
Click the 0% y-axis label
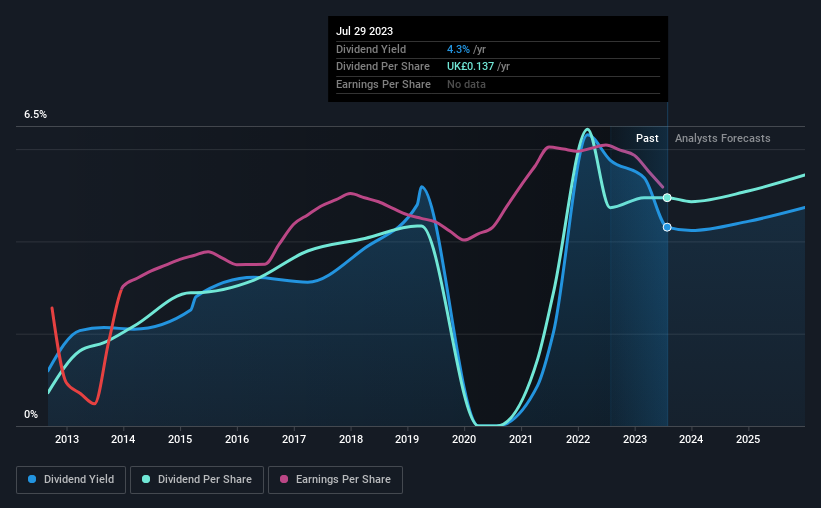click(31, 414)
